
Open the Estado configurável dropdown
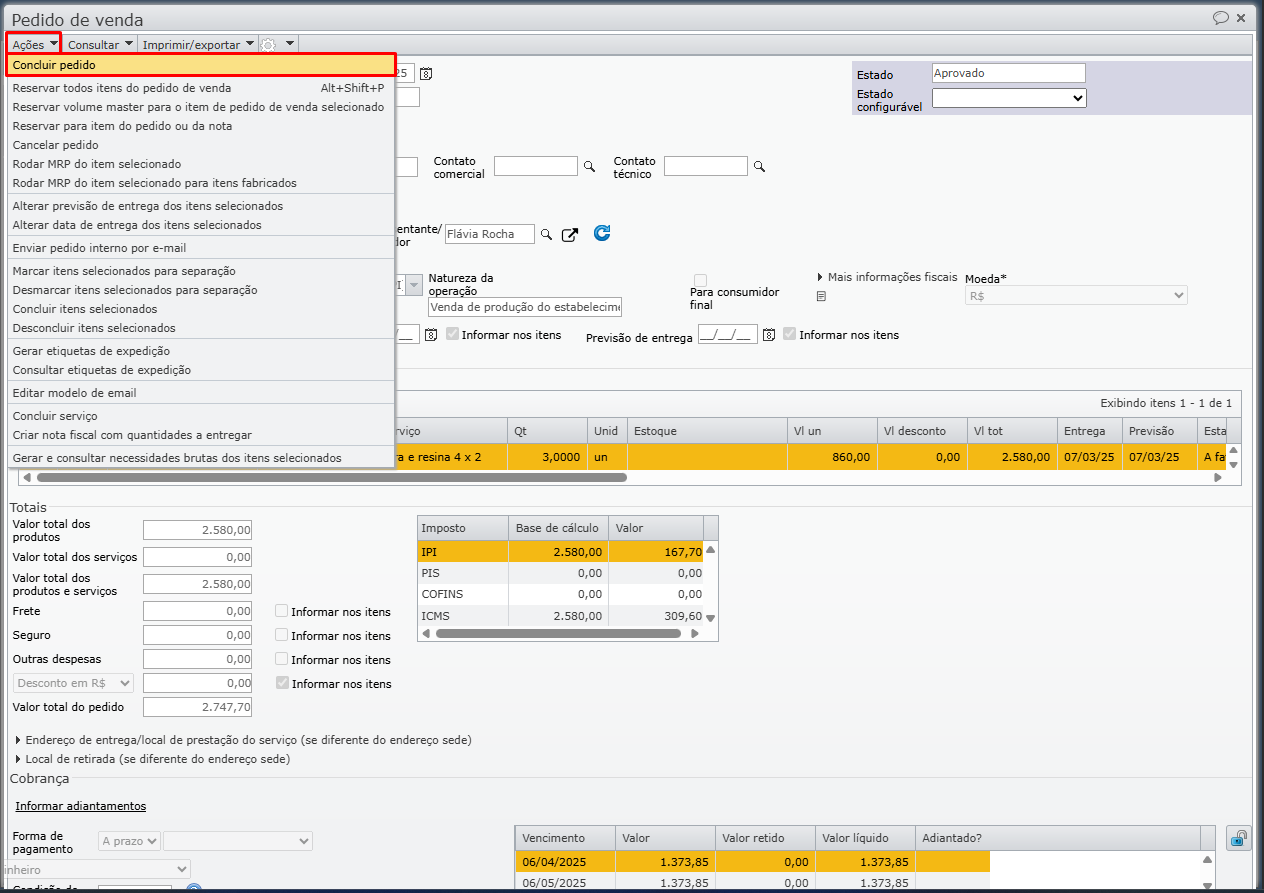(x=1009, y=98)
